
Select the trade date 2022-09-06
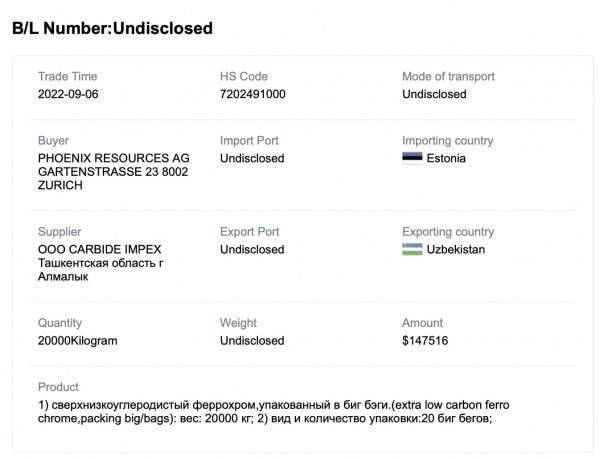(x=68, y=94)
